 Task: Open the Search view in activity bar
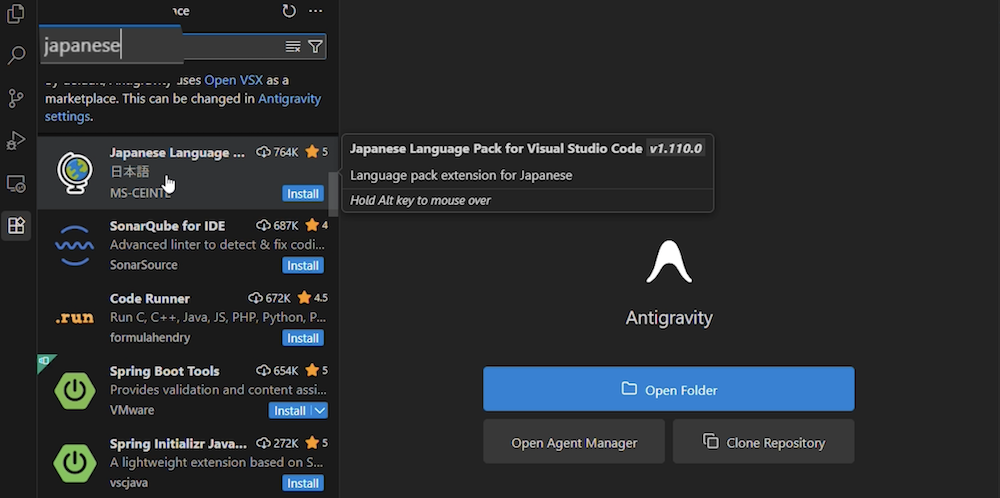pos(16,56)
